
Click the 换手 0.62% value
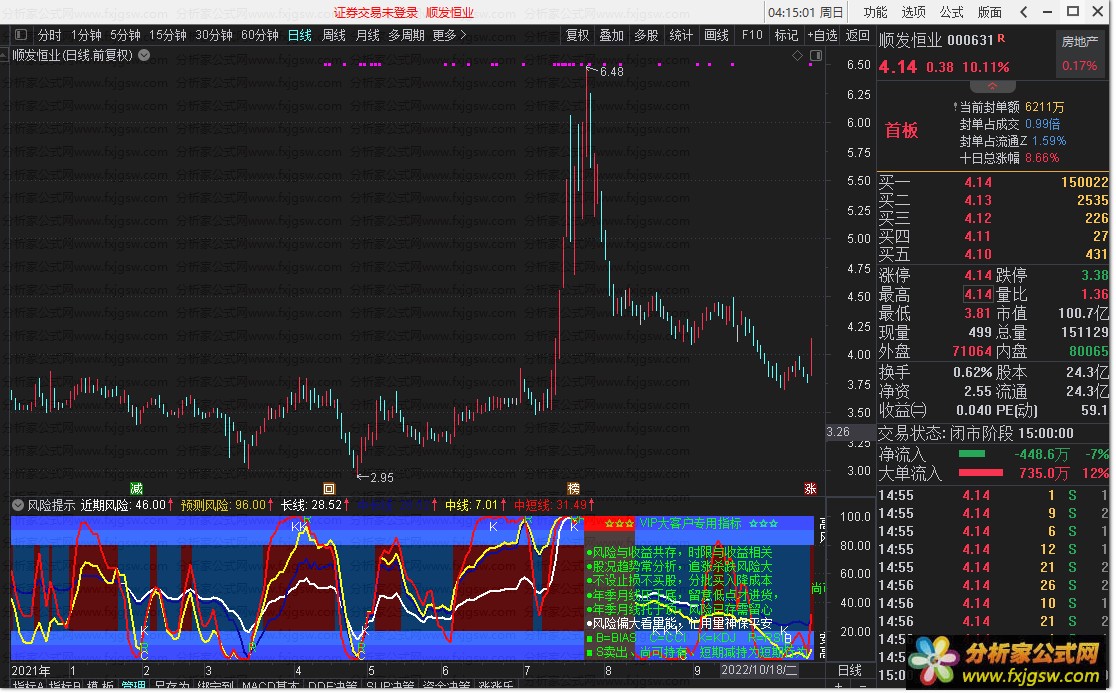(x=972, y=372)
